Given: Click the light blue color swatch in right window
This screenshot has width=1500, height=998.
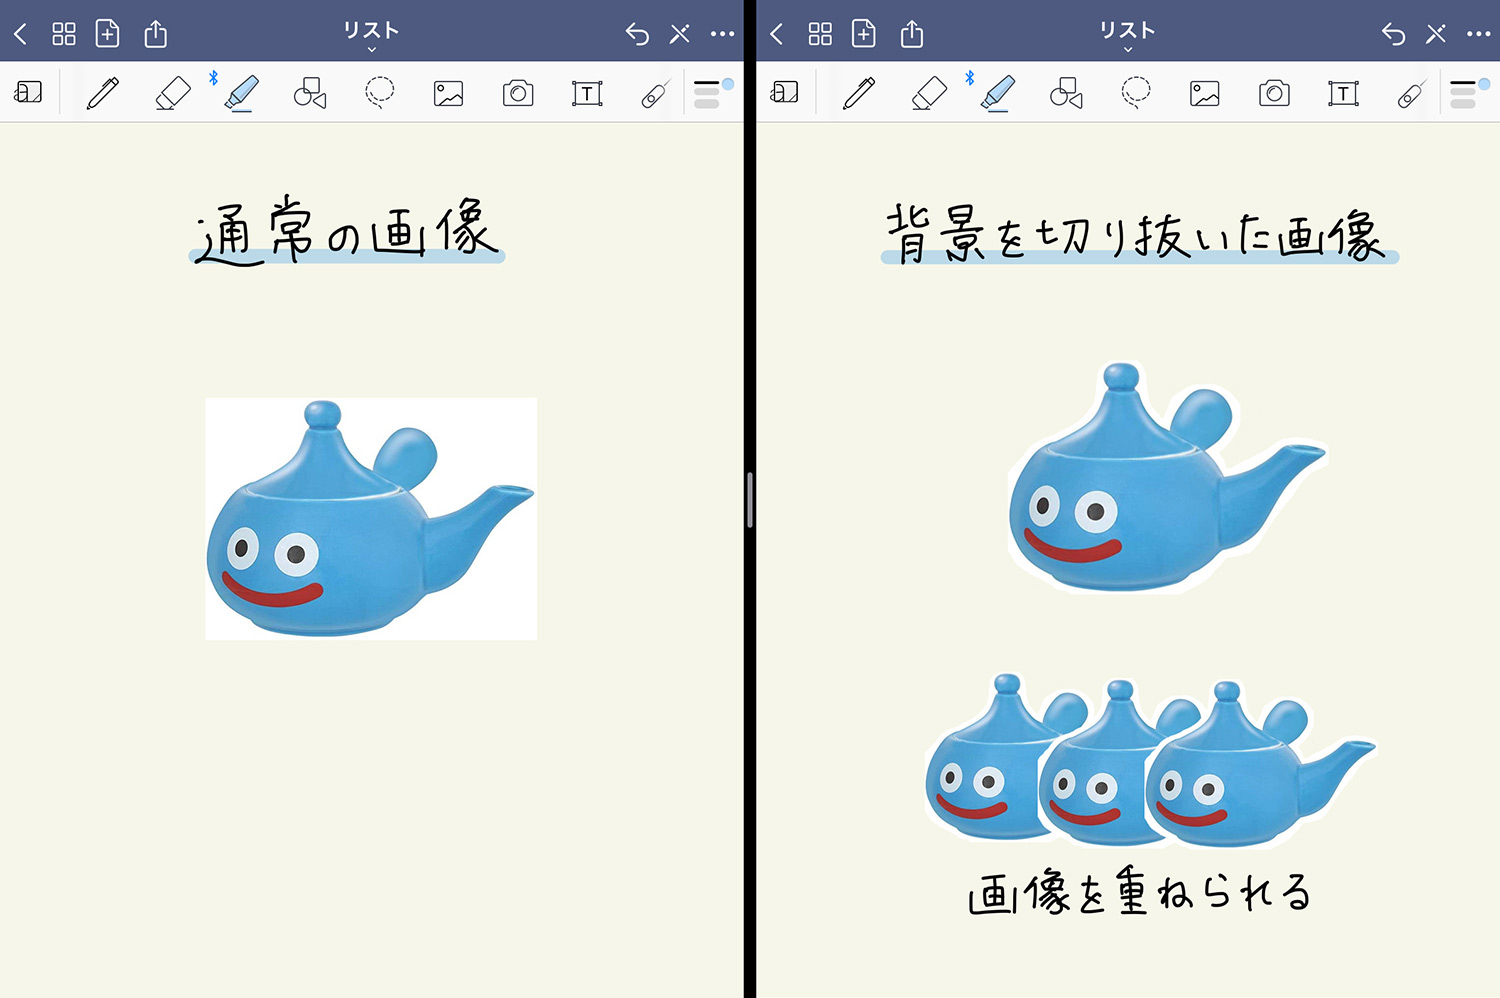Looking at the screenshot, I should pyautogui.click(x=1484, y=84).
